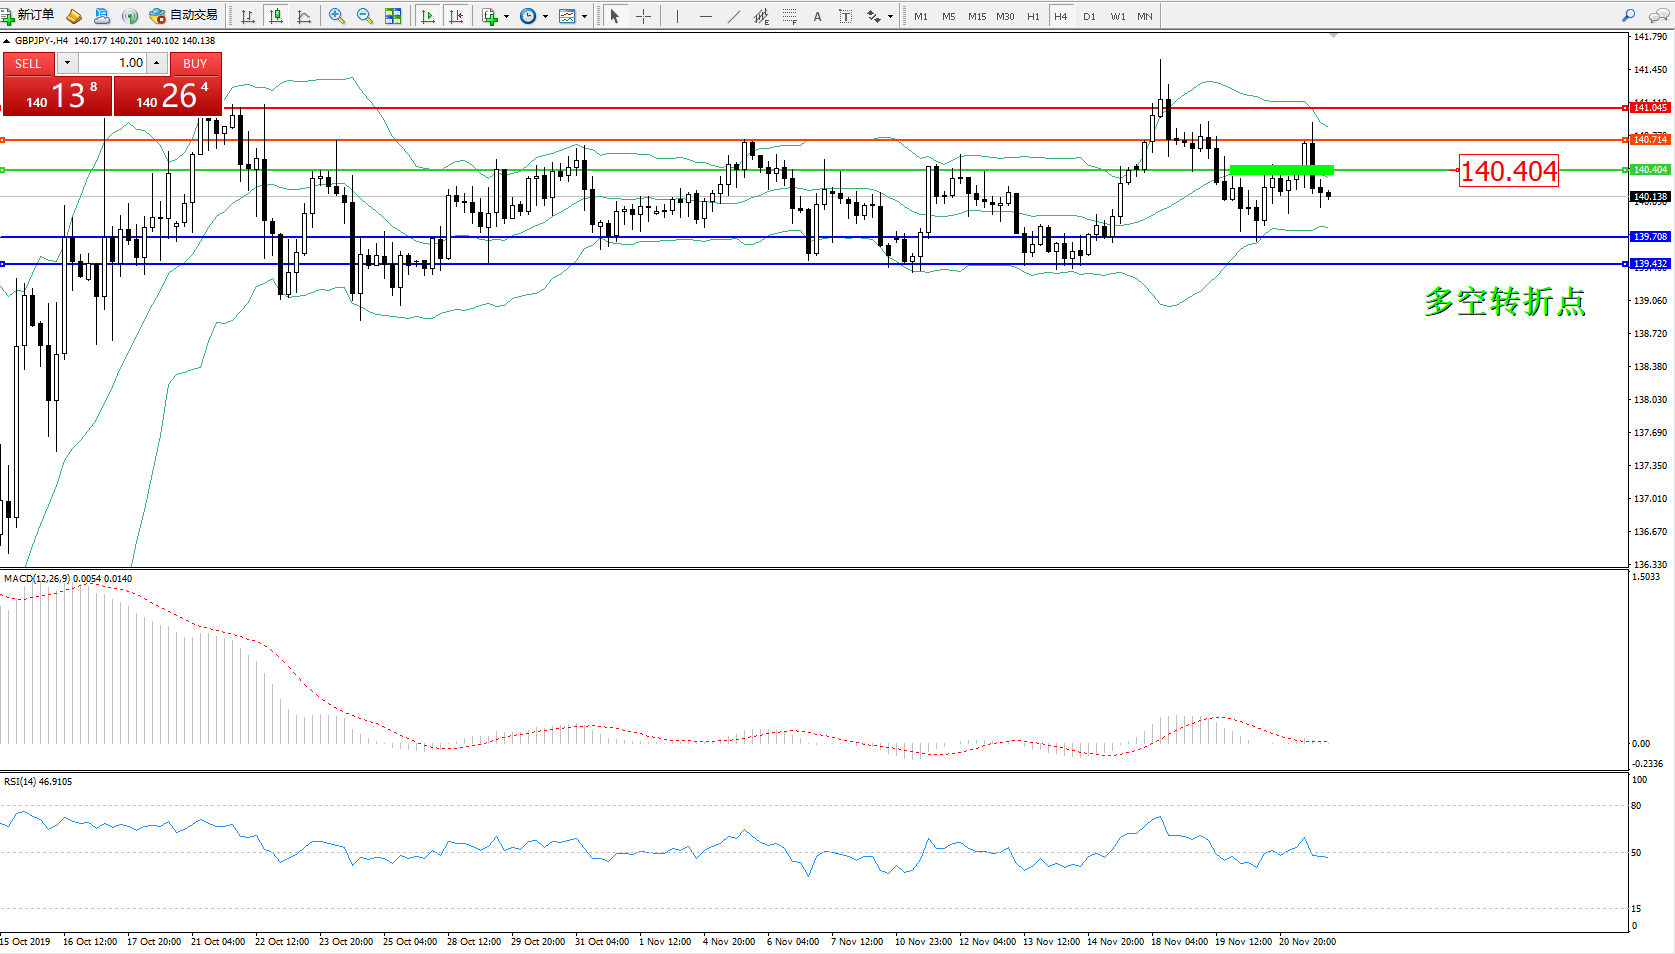Toggle candlestick chart mode
The height and width of the screenshot is (954, 1675).
click(276, 16)
